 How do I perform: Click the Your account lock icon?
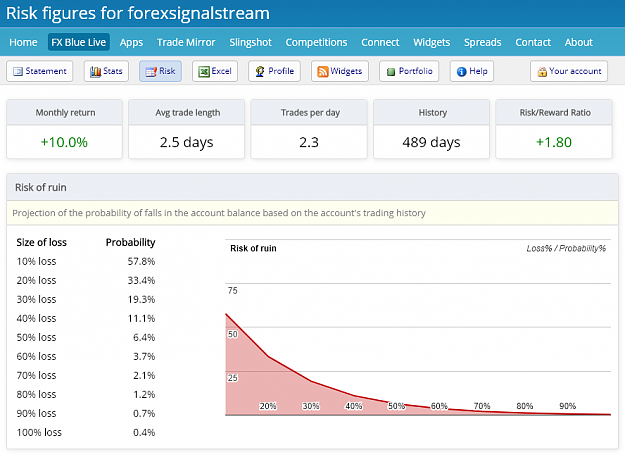542,72
